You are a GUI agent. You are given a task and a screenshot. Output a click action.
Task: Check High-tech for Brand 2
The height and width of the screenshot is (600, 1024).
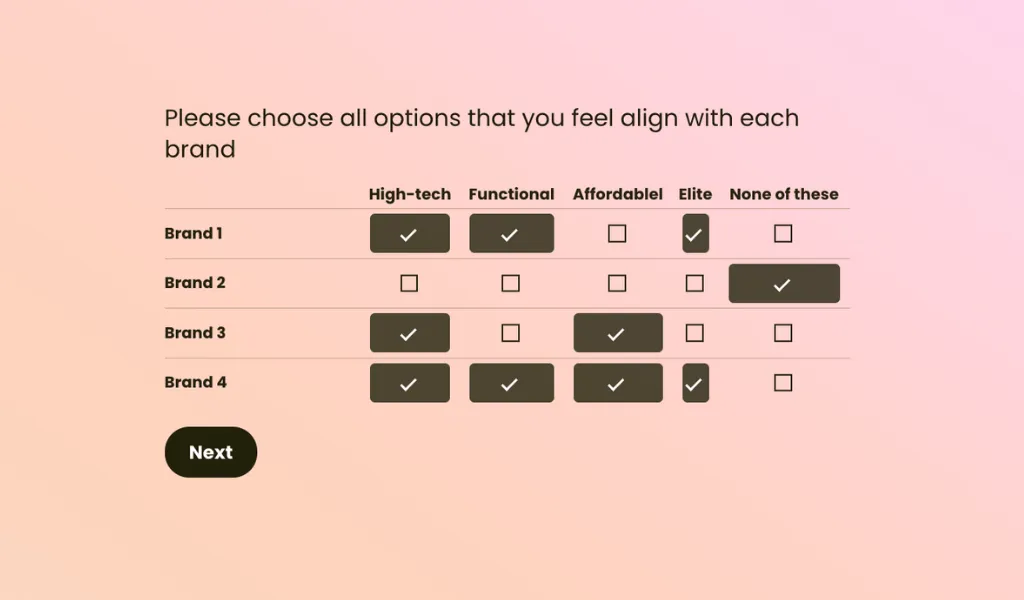(409, 283)
